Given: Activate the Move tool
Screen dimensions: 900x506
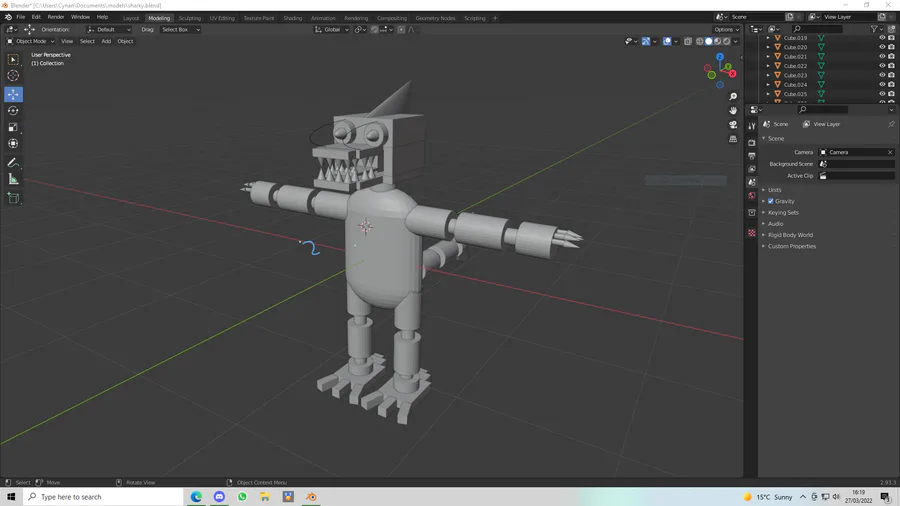Looking at the screenshot, I should point(13,94).
